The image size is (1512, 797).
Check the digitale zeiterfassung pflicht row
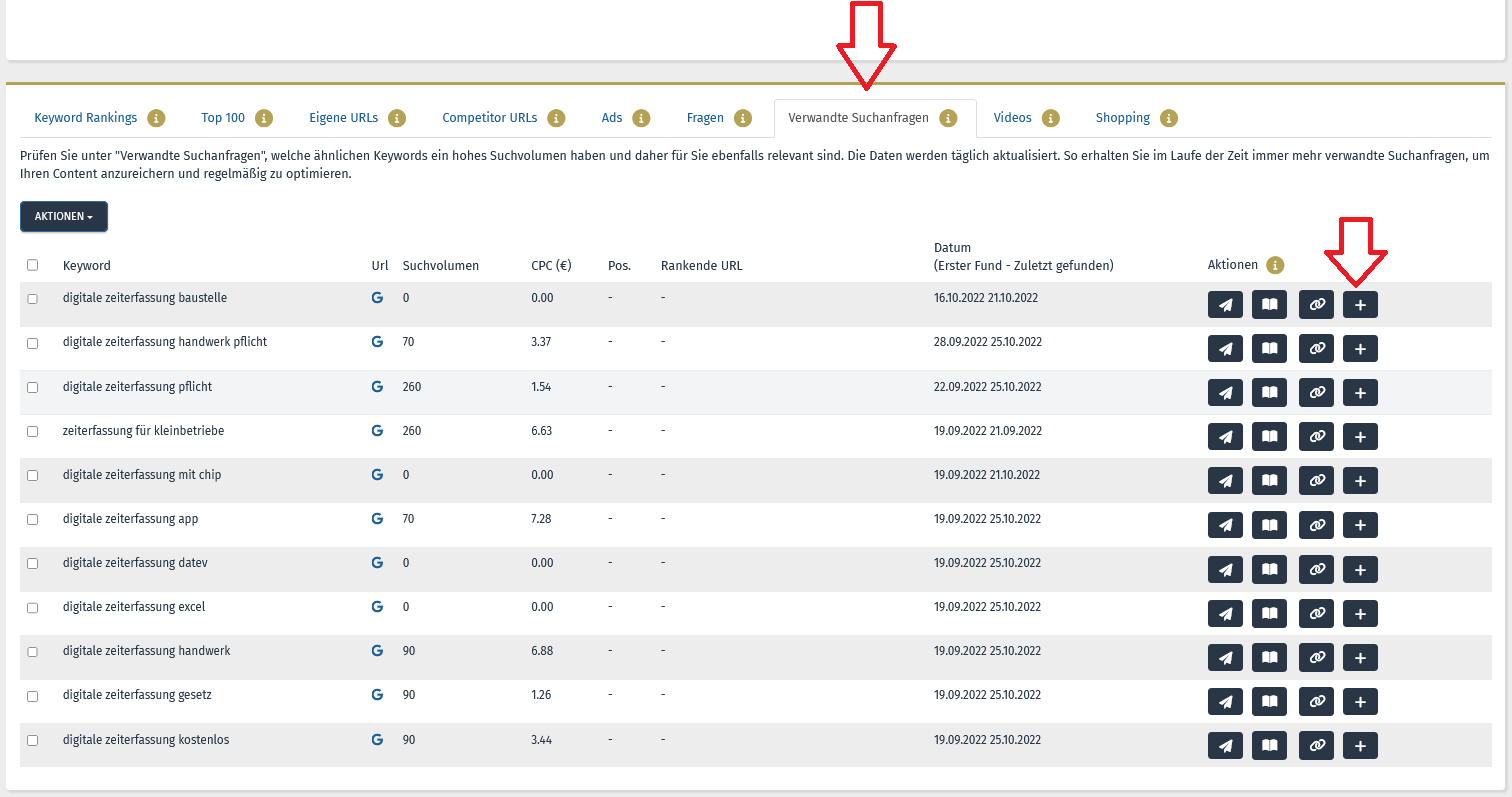pos(33,387)
